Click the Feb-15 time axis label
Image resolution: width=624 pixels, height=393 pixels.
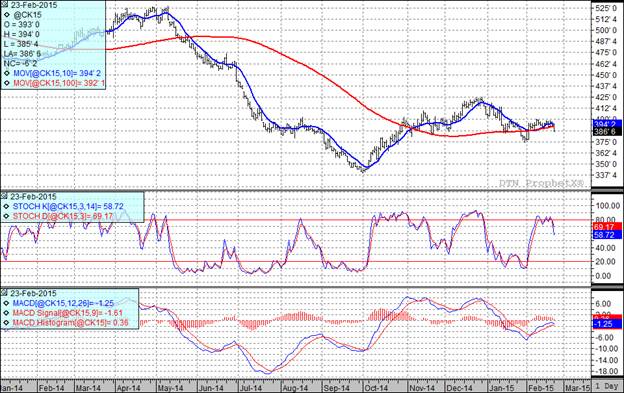point(541,387)
